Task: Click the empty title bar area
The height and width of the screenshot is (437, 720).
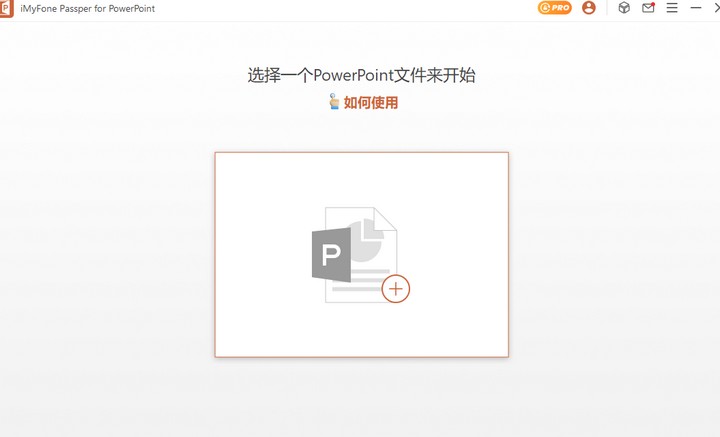Action: 350,8
